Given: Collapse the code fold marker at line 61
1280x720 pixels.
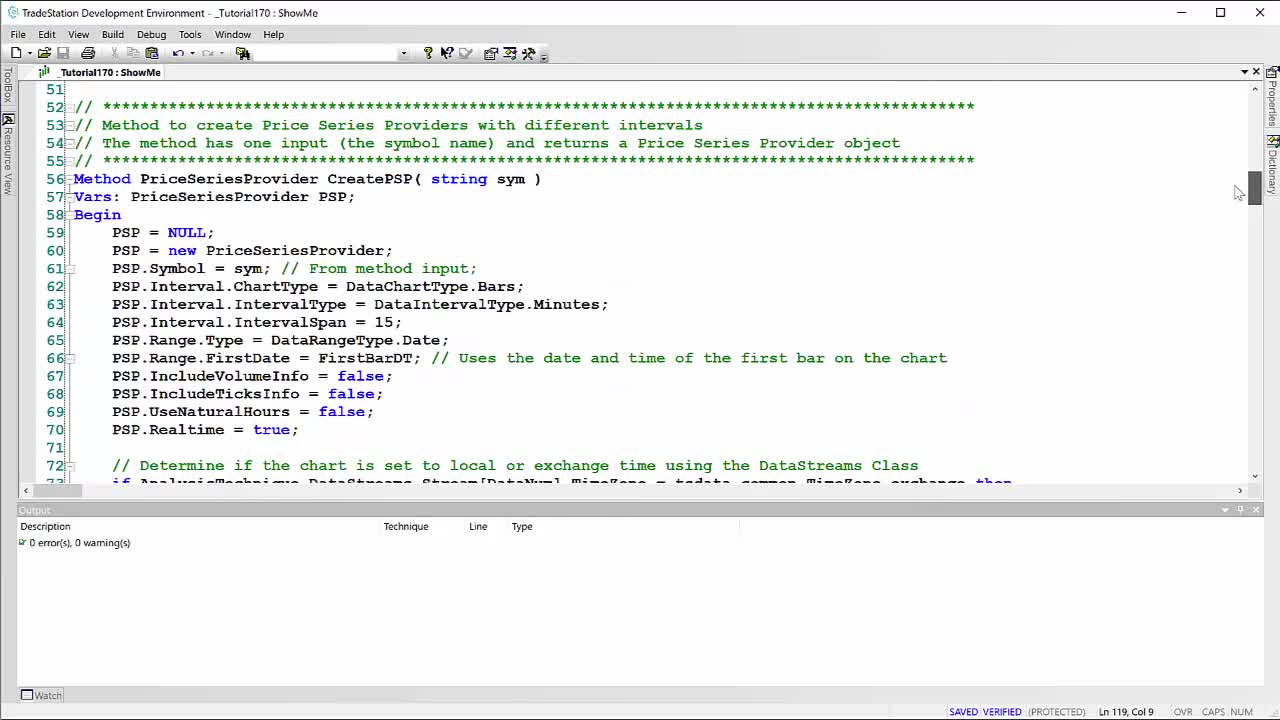Looking at the screenshot, I should (x=70, y=269).
